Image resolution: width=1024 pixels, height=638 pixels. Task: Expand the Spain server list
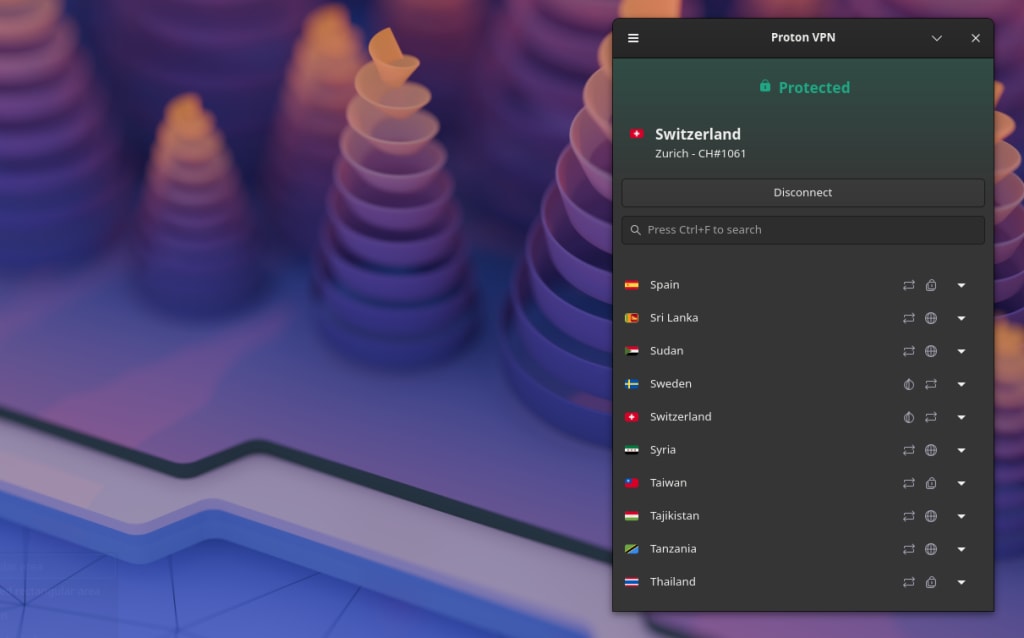tap(961, 285)
